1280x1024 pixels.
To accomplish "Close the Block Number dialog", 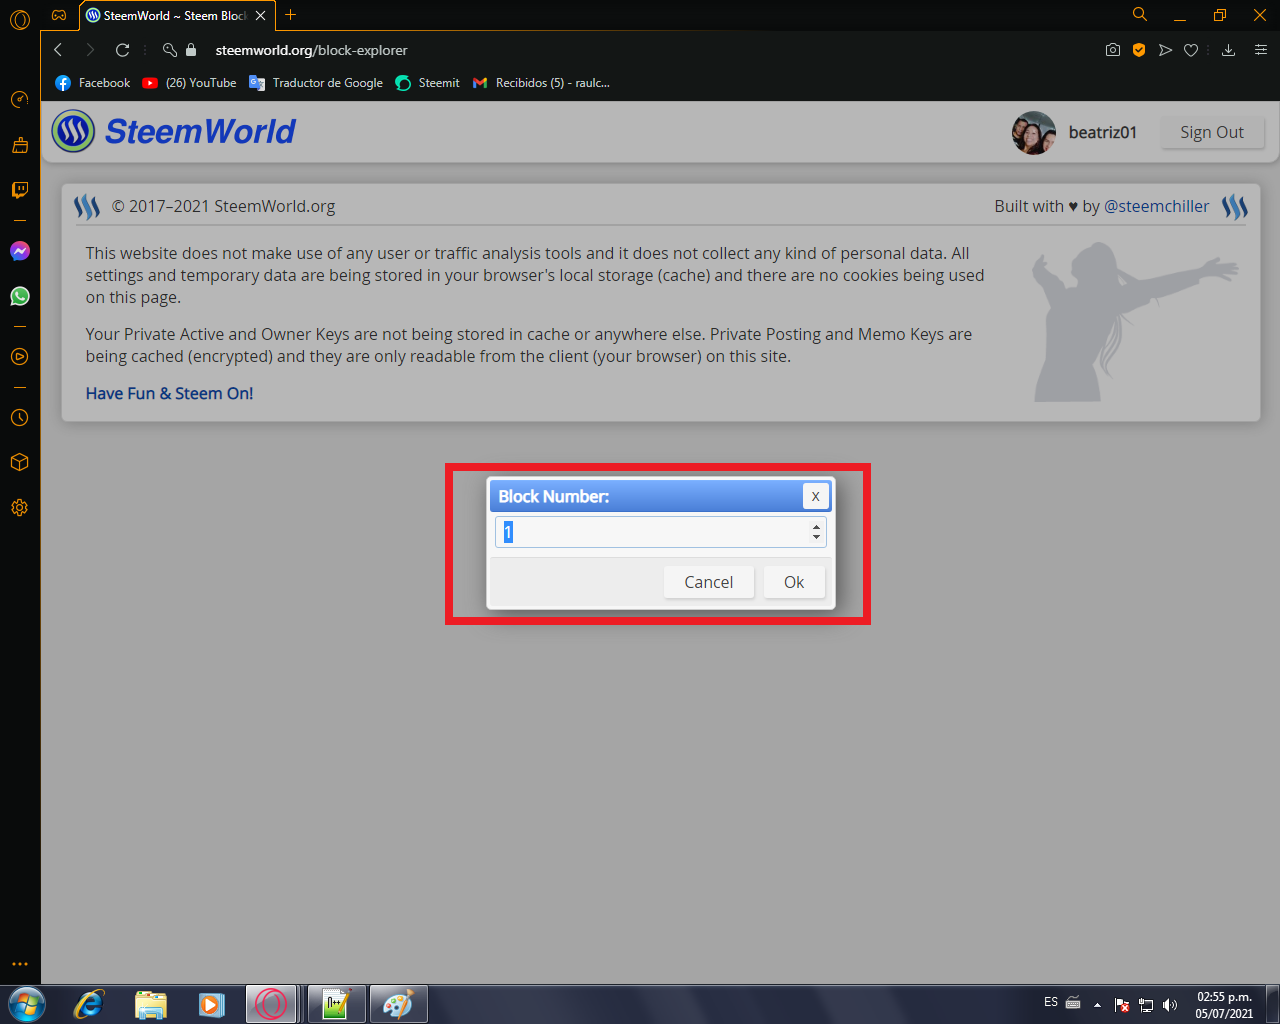I will [x=816, y=496].
